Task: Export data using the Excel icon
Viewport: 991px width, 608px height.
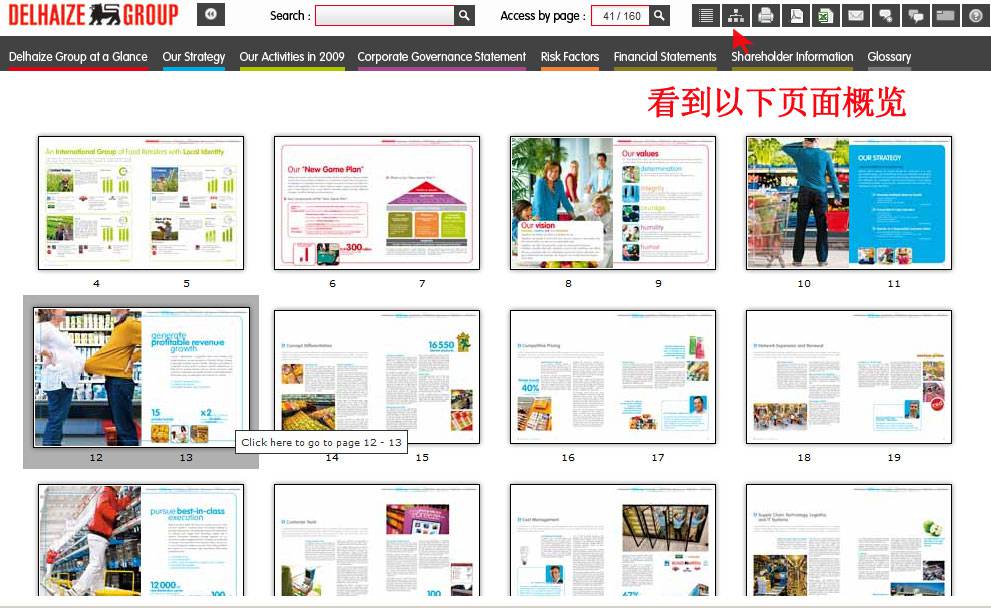Action: tap(824, 15)
